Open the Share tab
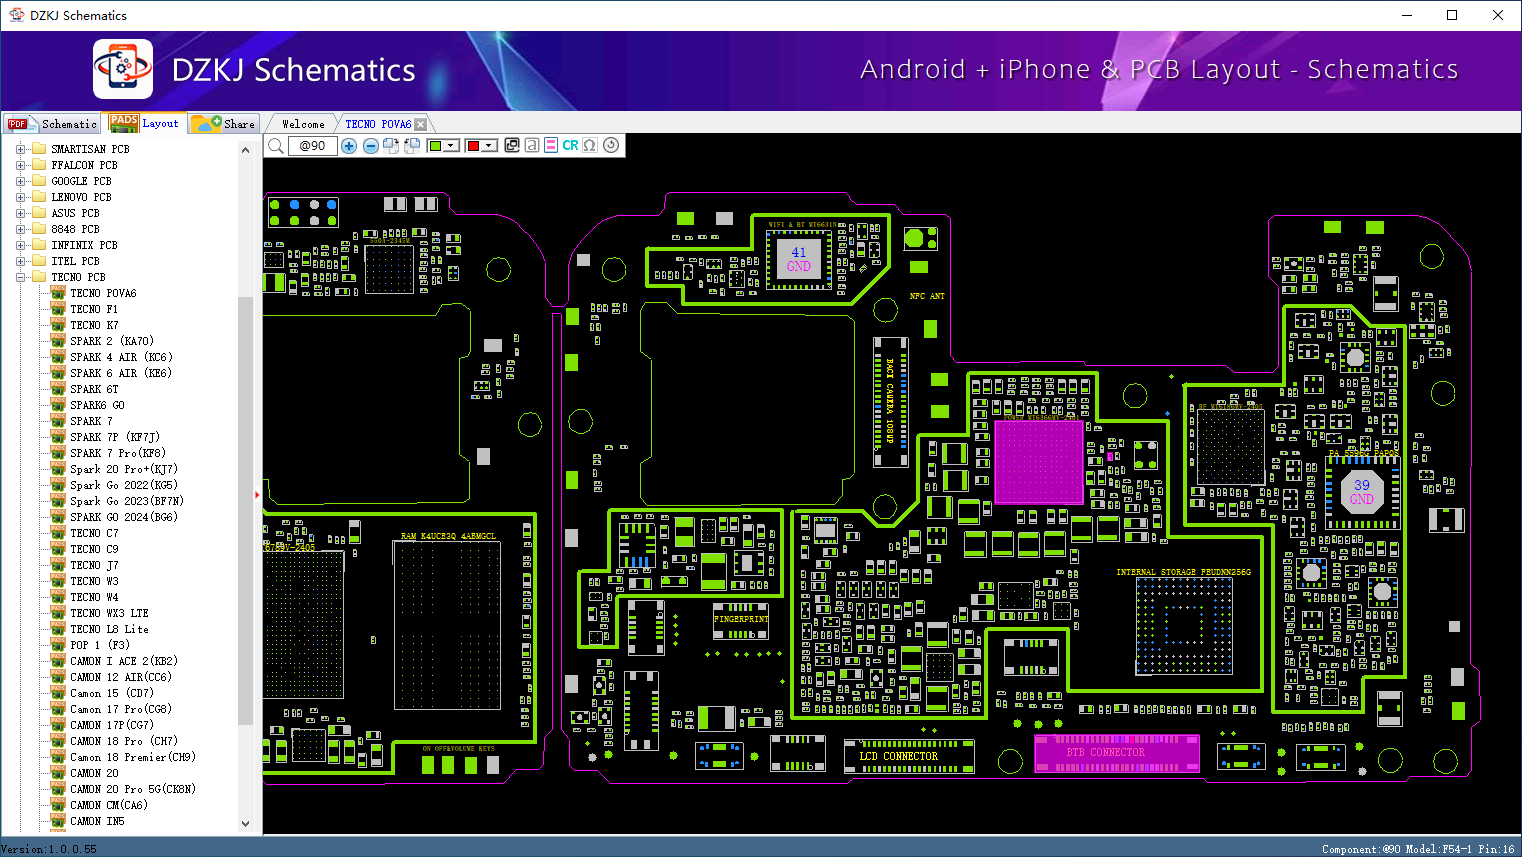The width and height of the screenshot is (1522, 857). [x=224, y=124]
